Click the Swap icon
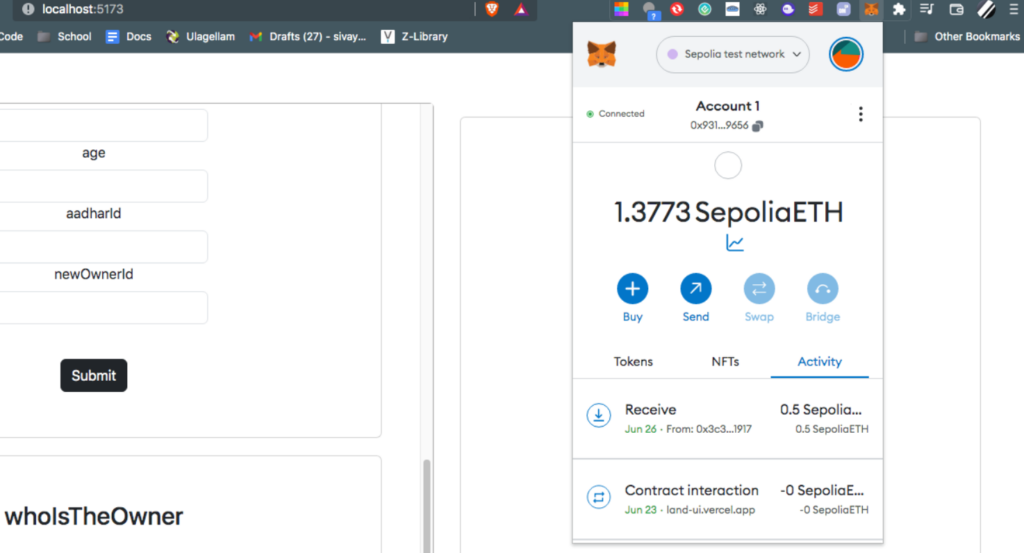Viewport: 1024px width, 553px height. click(759, 289)
